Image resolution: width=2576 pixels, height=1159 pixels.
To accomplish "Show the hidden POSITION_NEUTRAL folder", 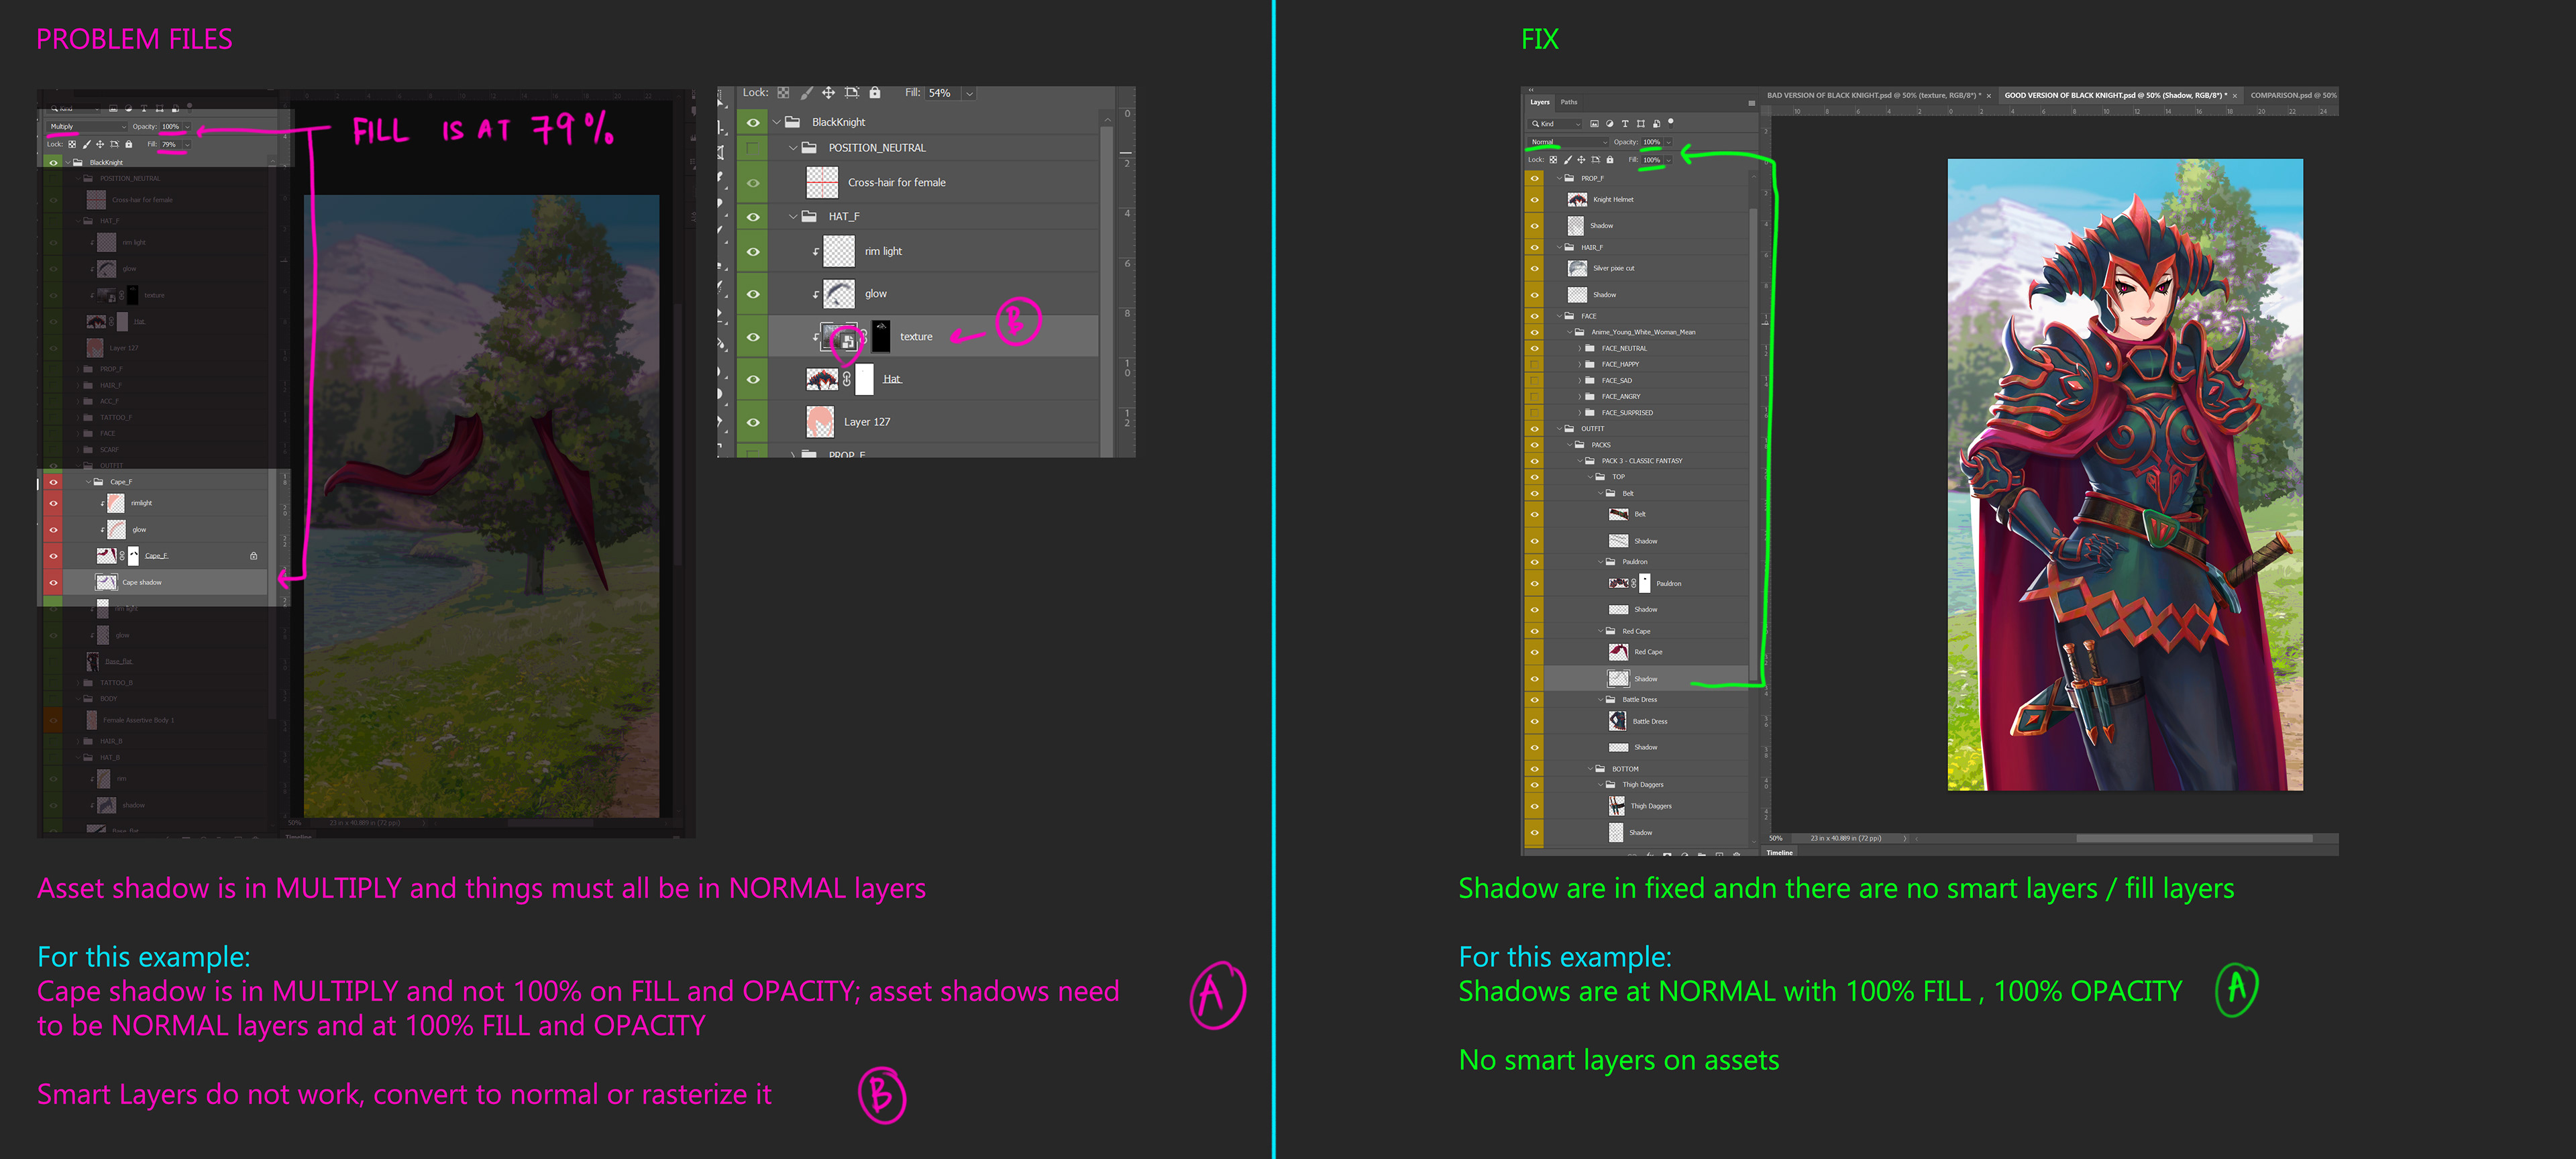I will pyautogui.click(x=753, y=148).
